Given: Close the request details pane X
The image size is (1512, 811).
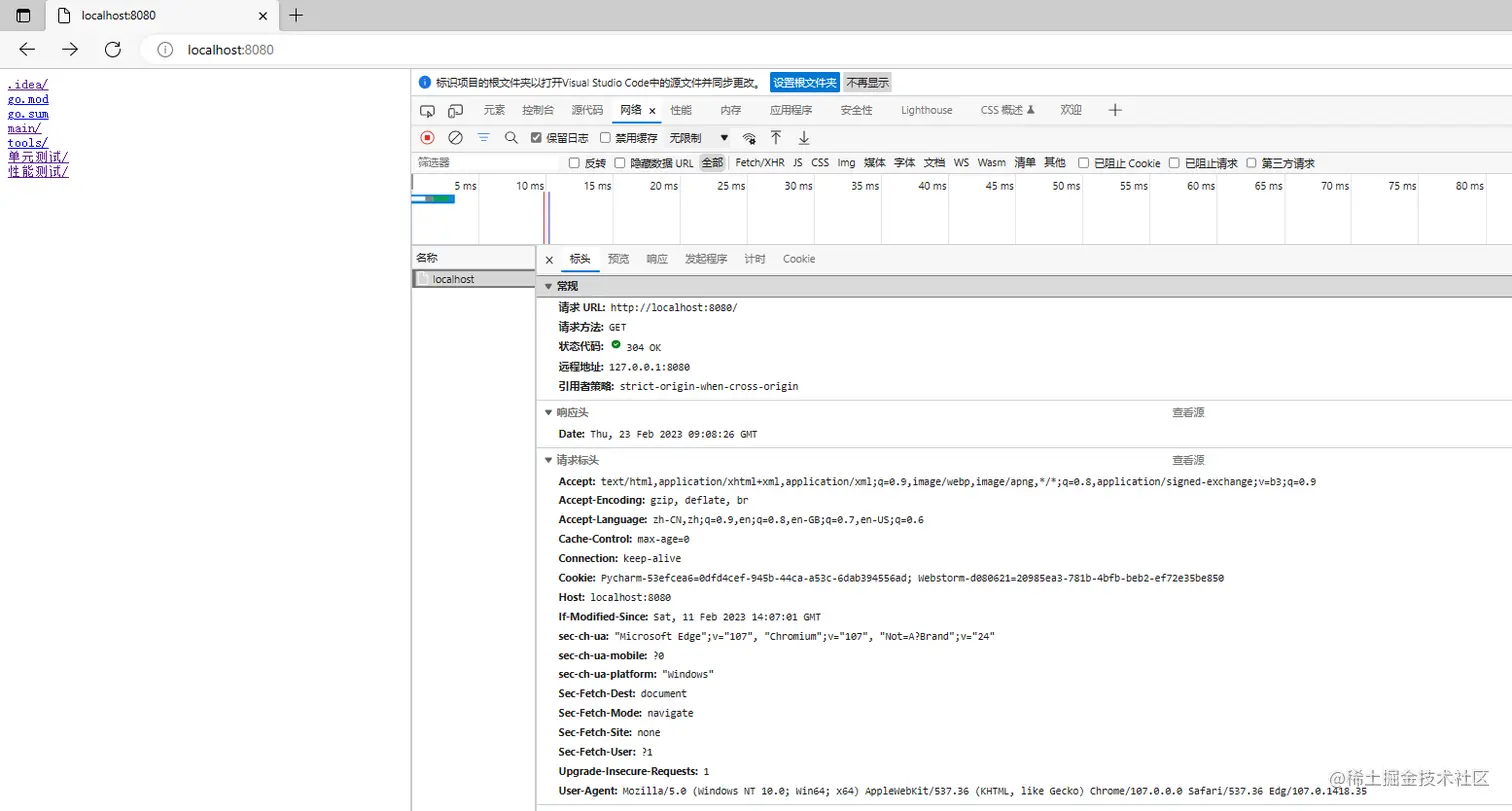Looking at the screenshot, I should [x=549, y=260].
